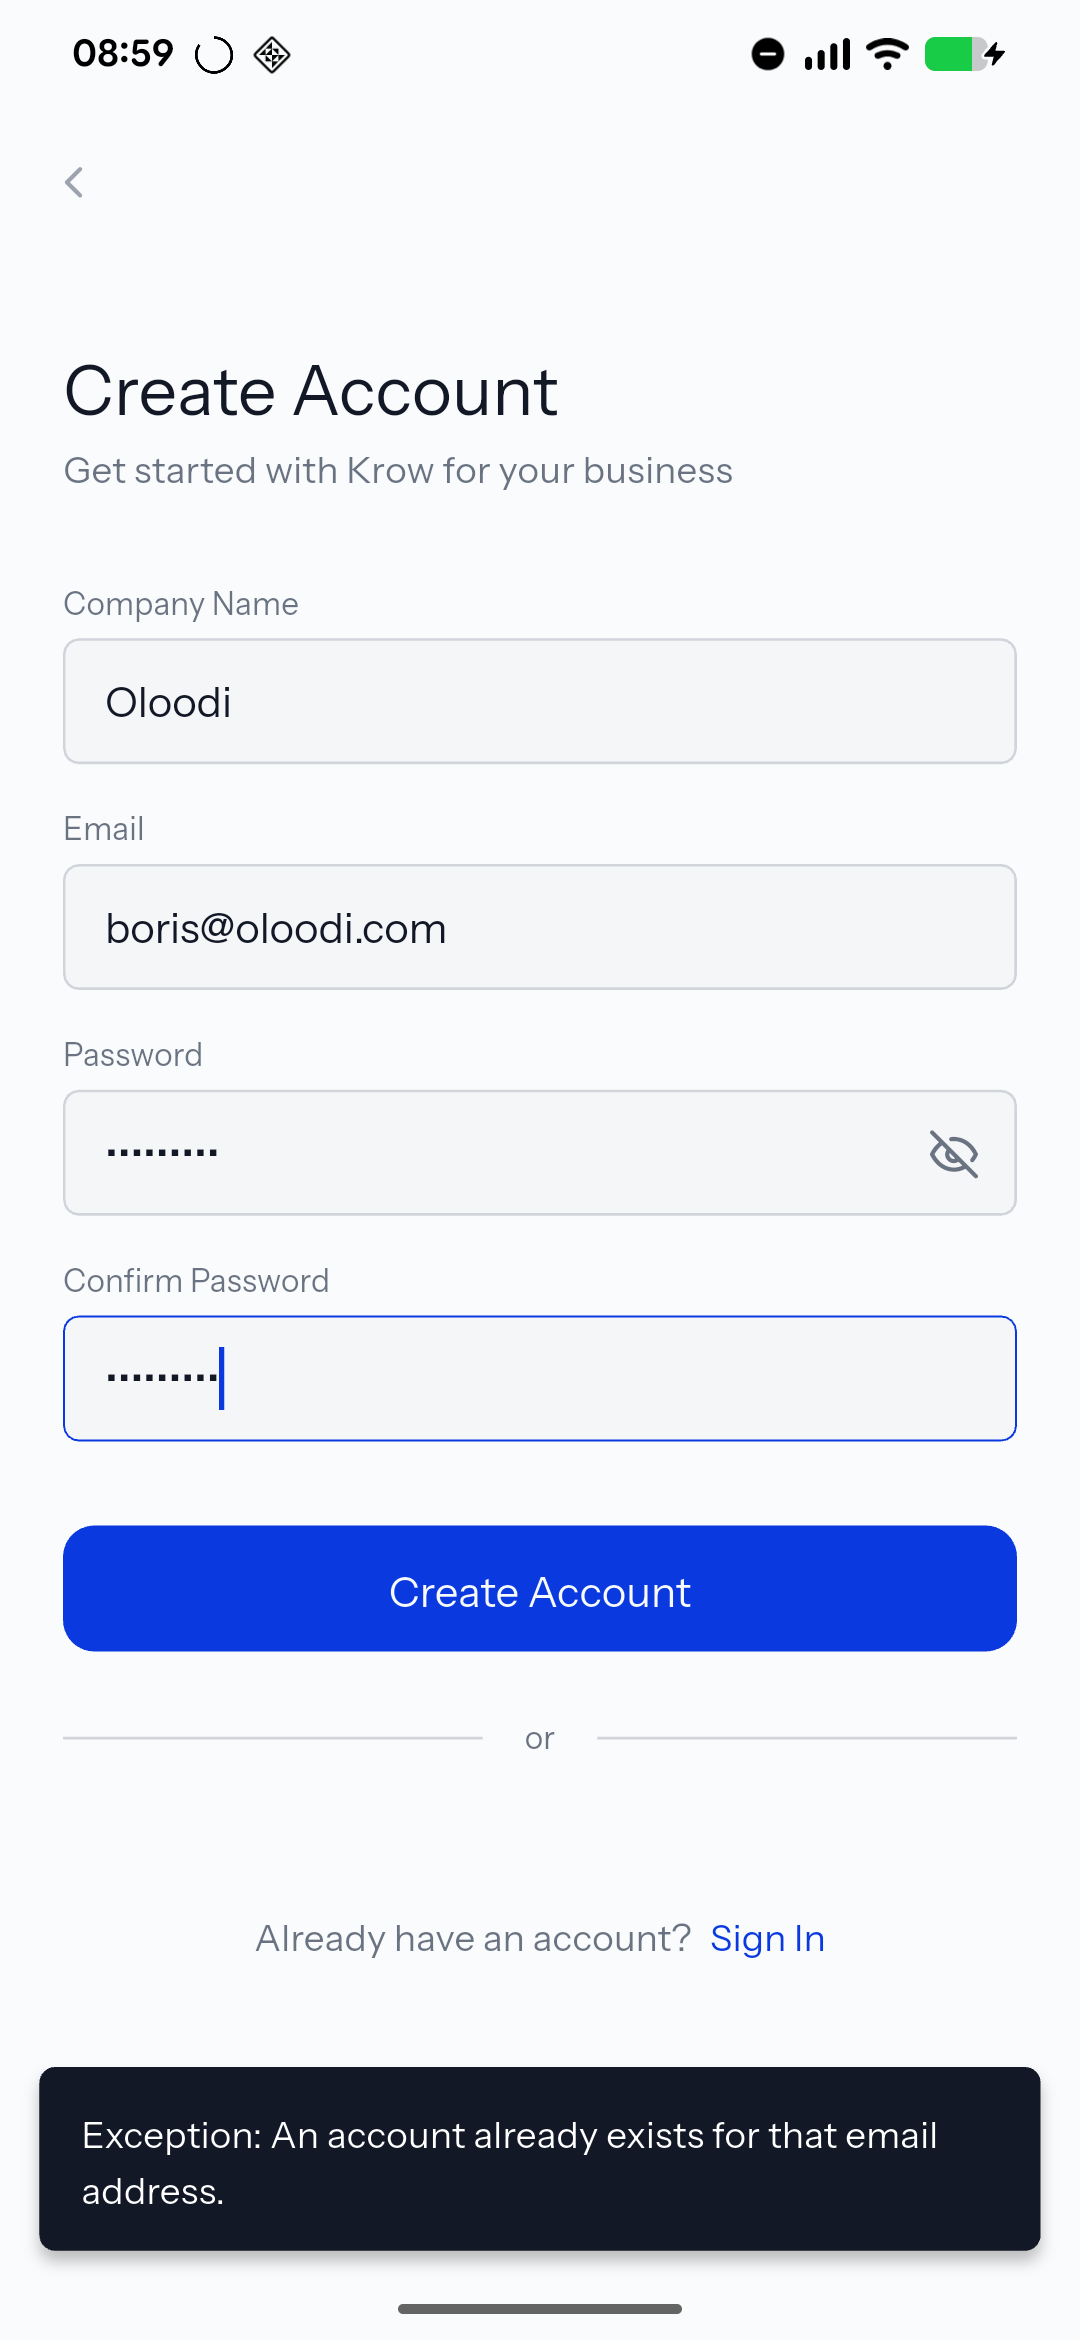Tap the do-not-disturb status icon
The width and height of the screenshot is (1080, 2340).
tap(768, 54)
